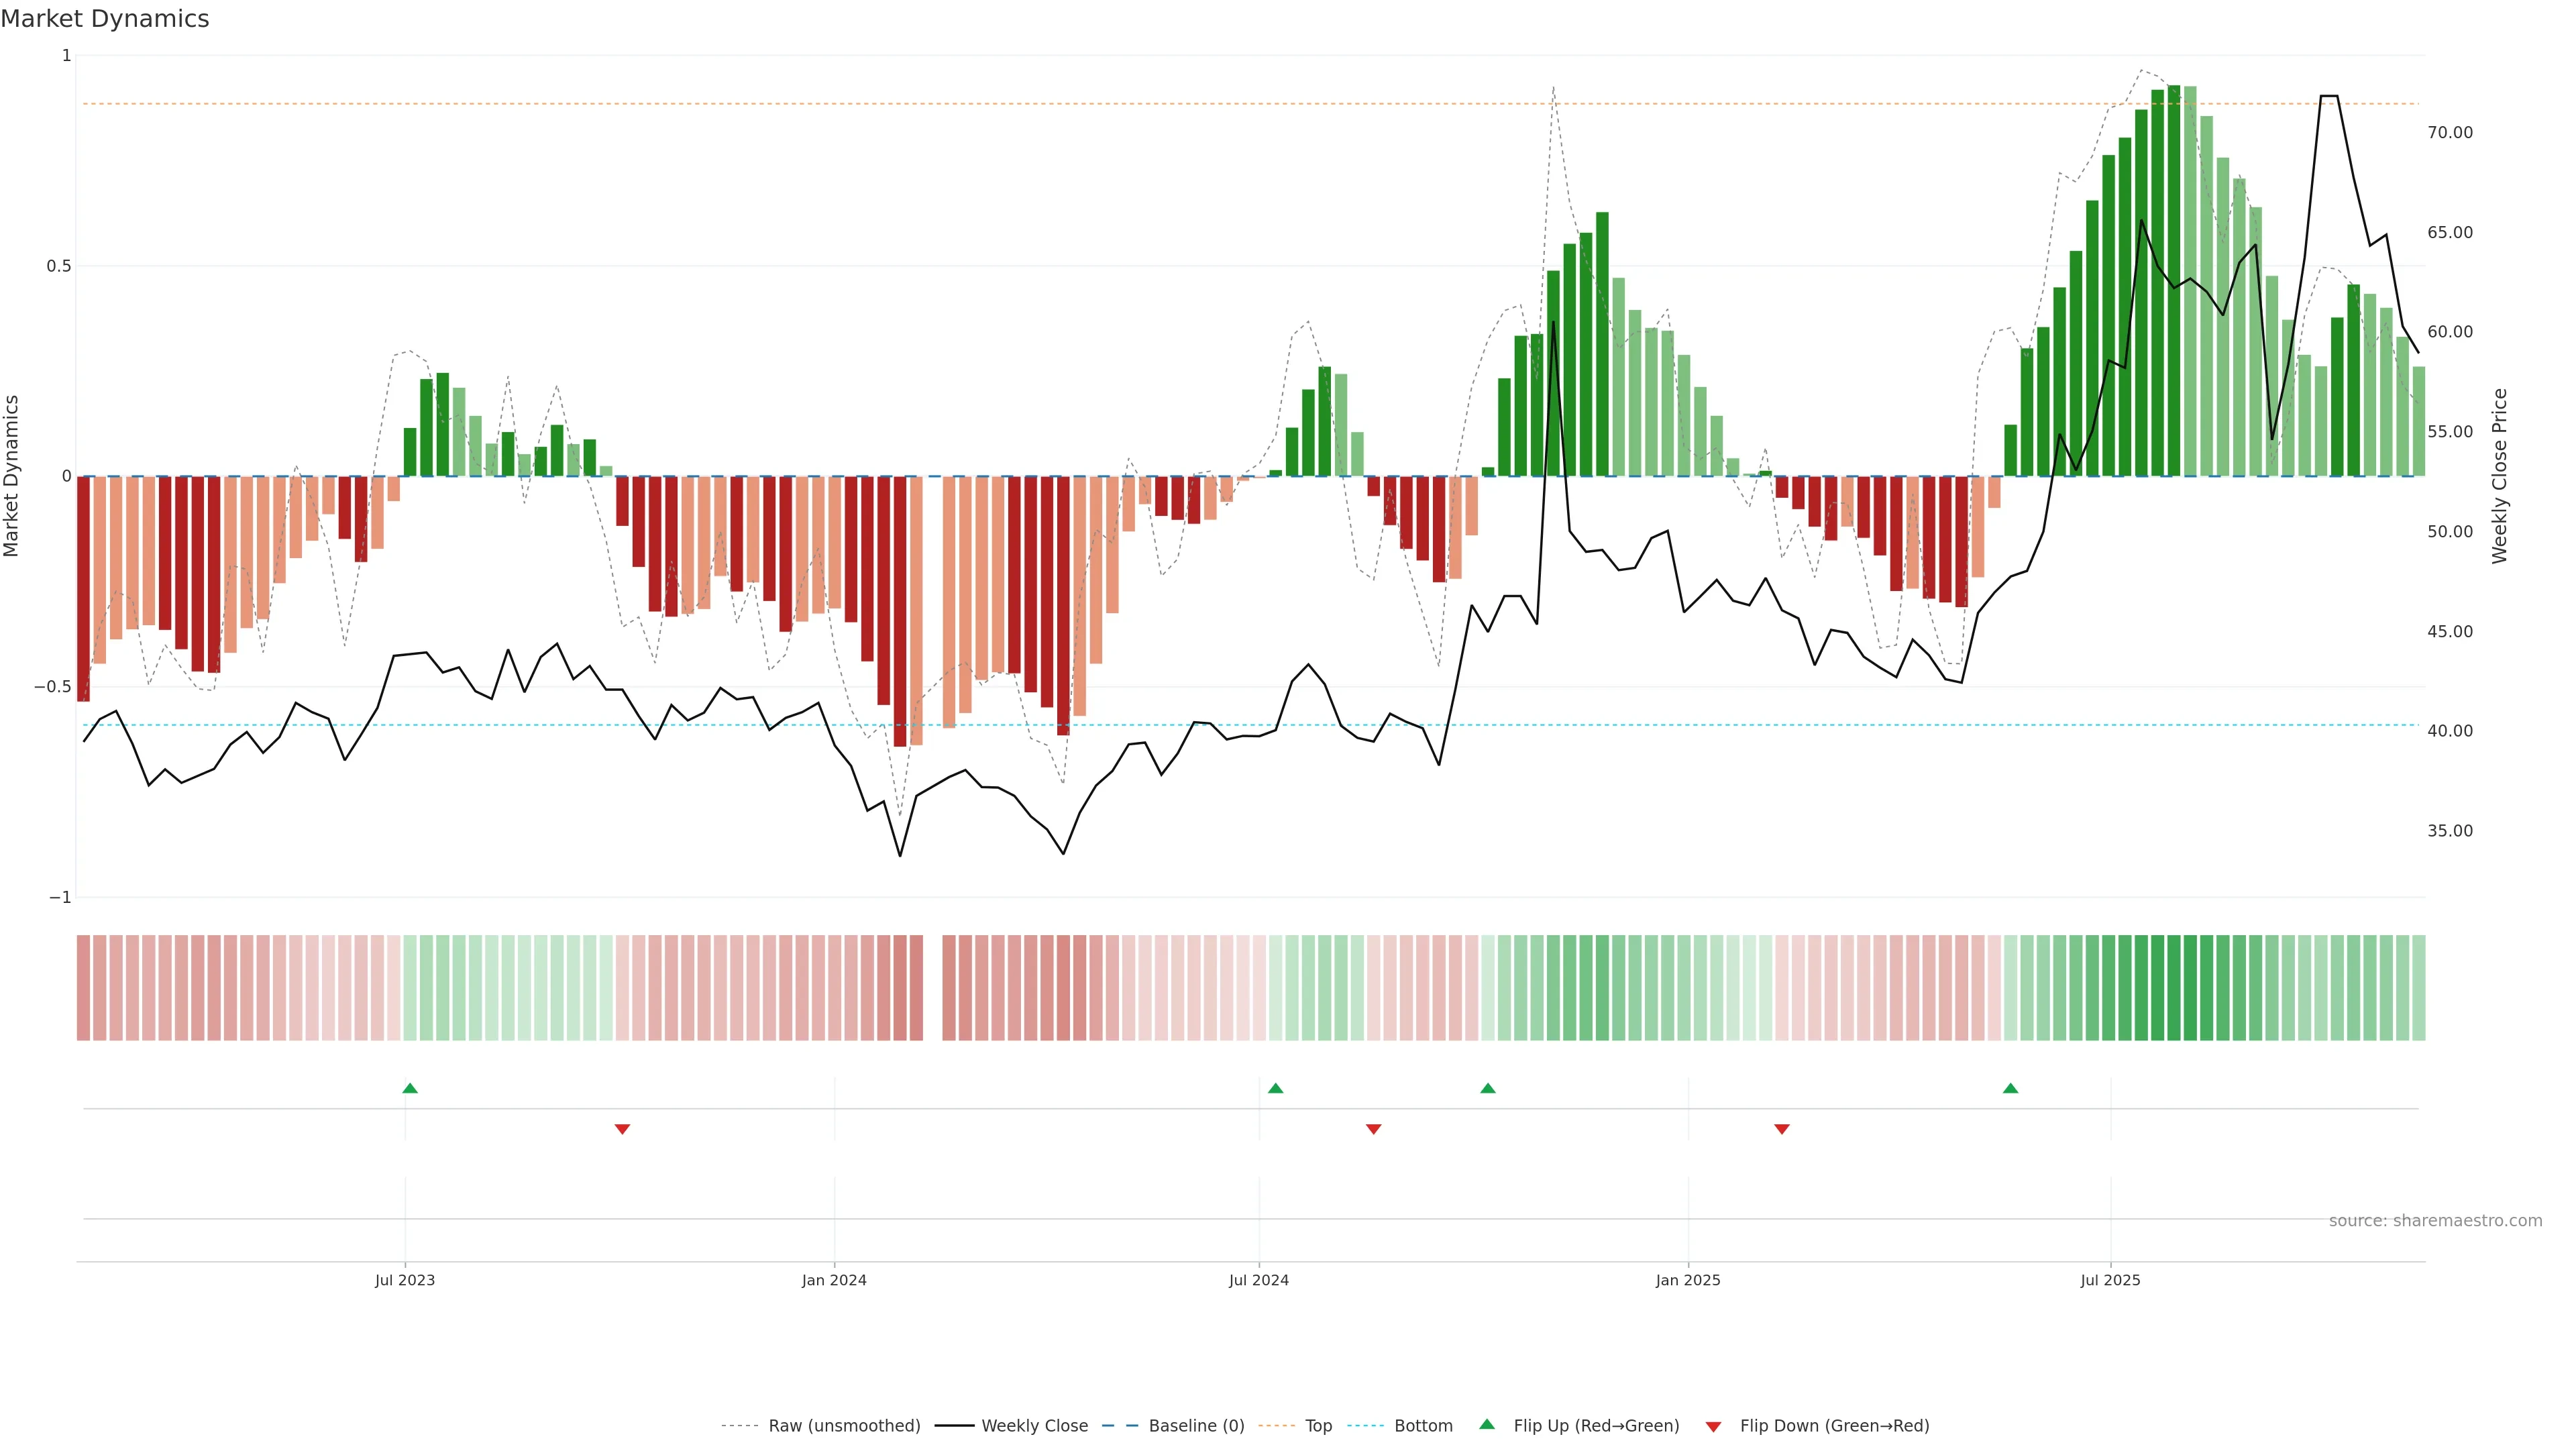Click the green flip-up triangle near Jul 2023
The height and width of the screenshot is (1449, 2576).
click(410, 1088)
